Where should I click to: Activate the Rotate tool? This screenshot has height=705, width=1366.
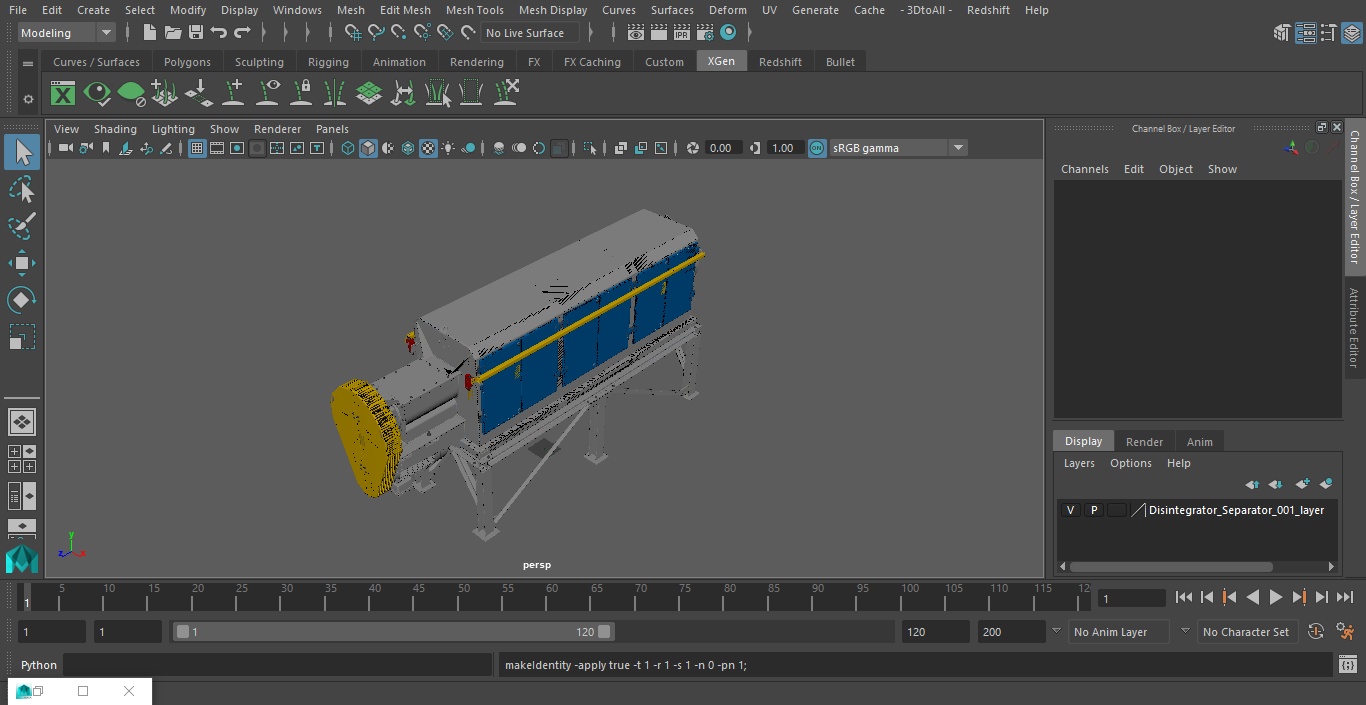(22, 300)
